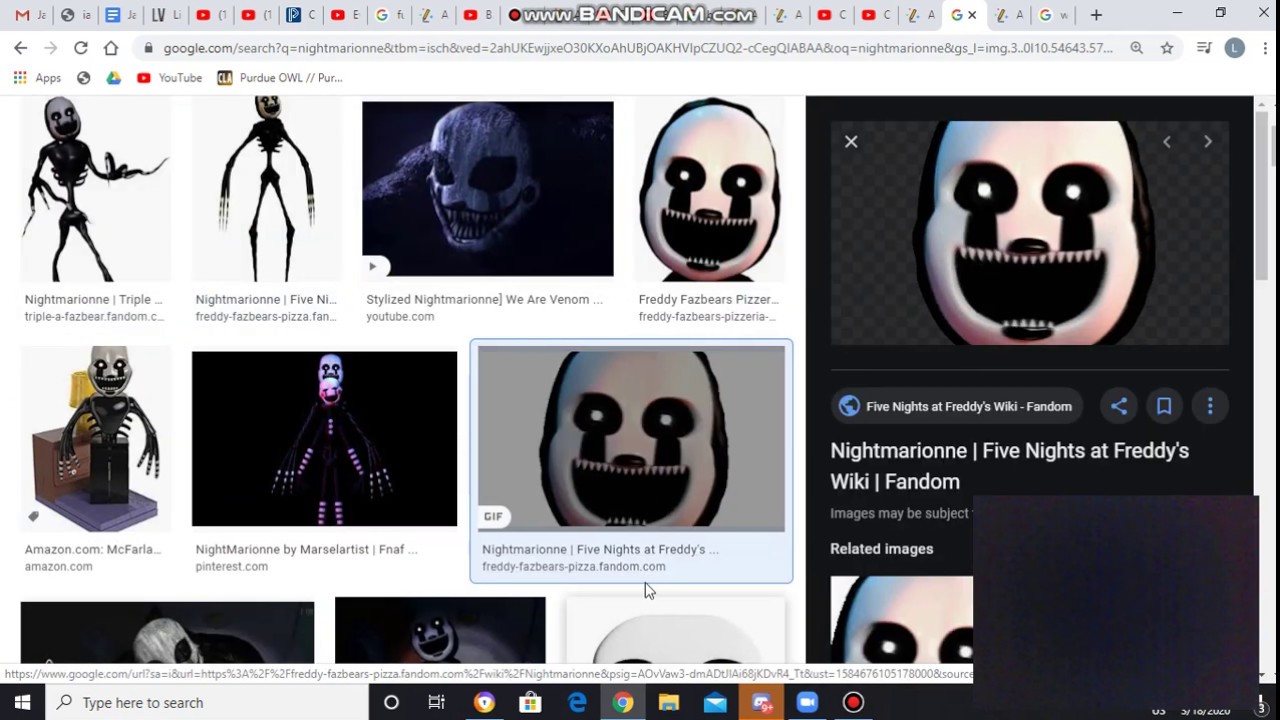Click the amazon.com source text
Image resolution: width=1280 pixels, height=720 pixels.
coord(58,566)
